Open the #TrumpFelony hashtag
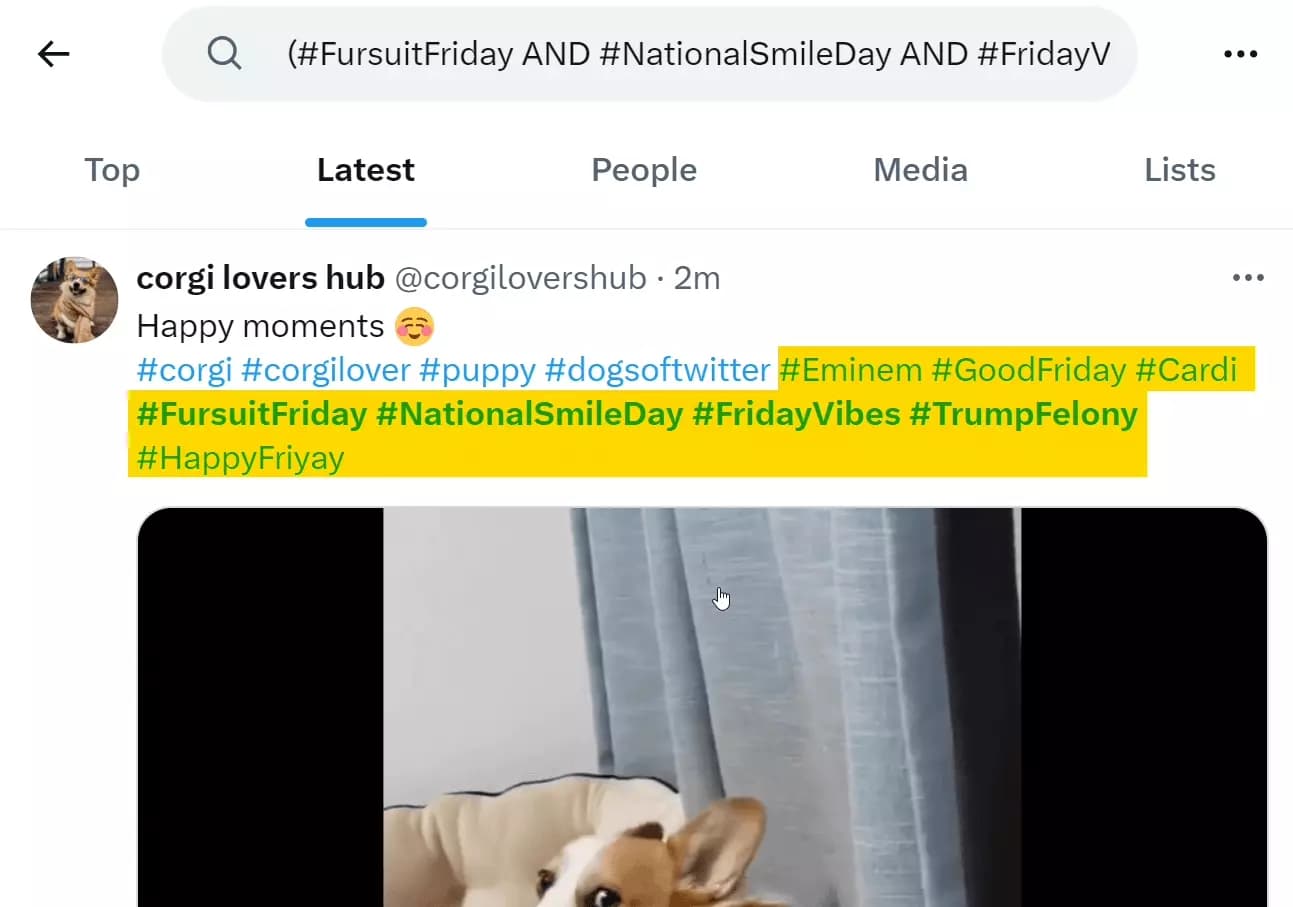The width and height of the screenshot is (1293, 907). click(x=1023, y=413)
